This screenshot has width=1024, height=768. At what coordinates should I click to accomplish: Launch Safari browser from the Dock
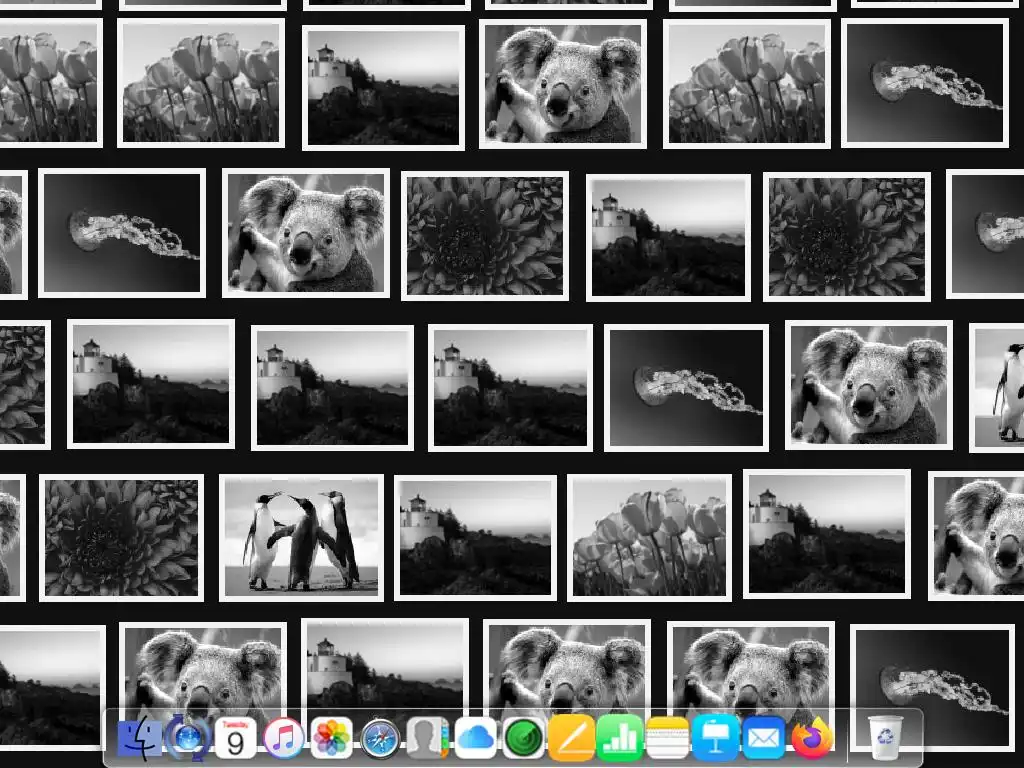tap(379, 738)
